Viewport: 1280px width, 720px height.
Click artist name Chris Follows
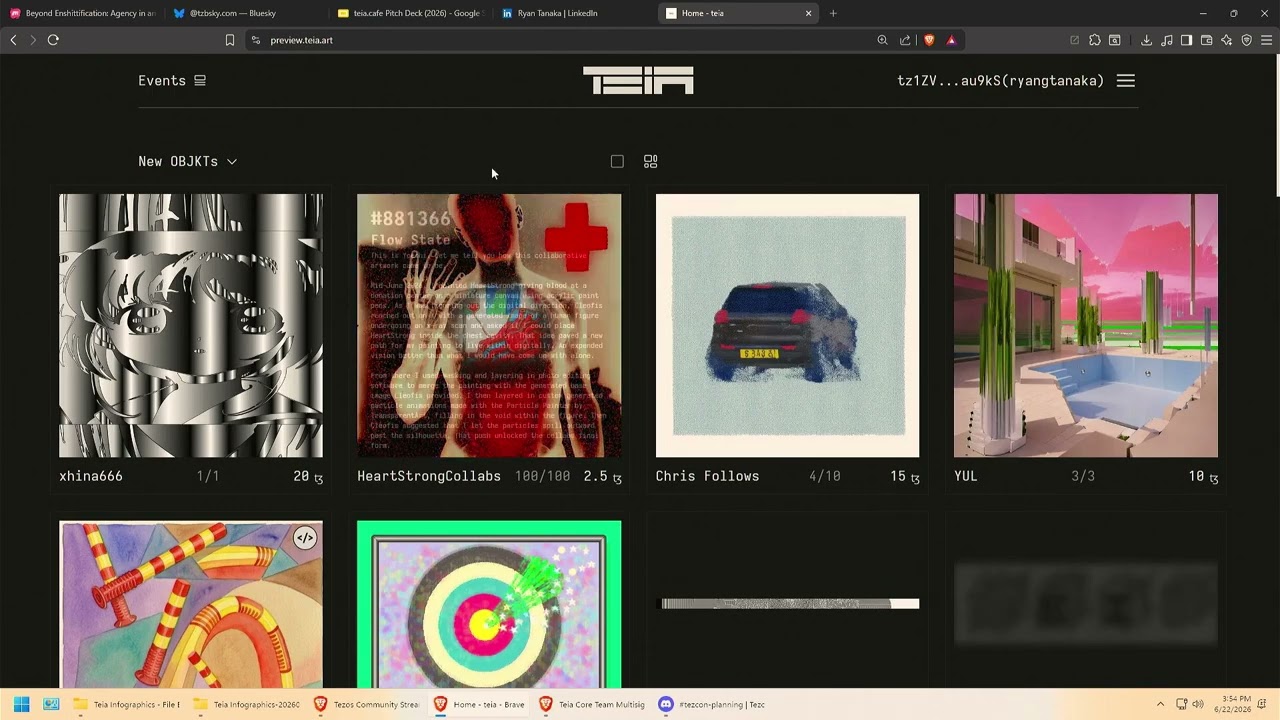click(x=707, y=476)
